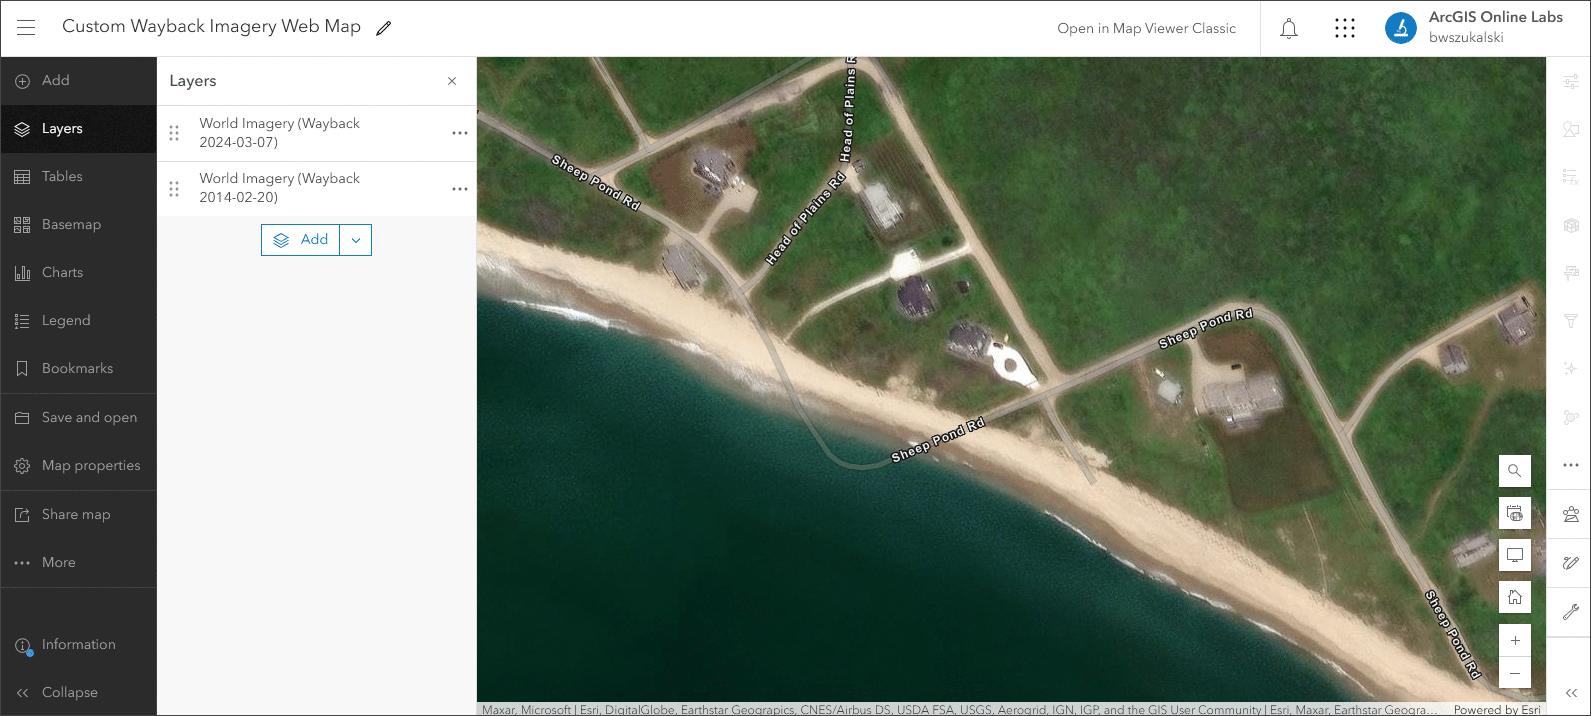Click the Add layer button
The width and height of the screenshot is (1591, 716).
tap(301, 240)
